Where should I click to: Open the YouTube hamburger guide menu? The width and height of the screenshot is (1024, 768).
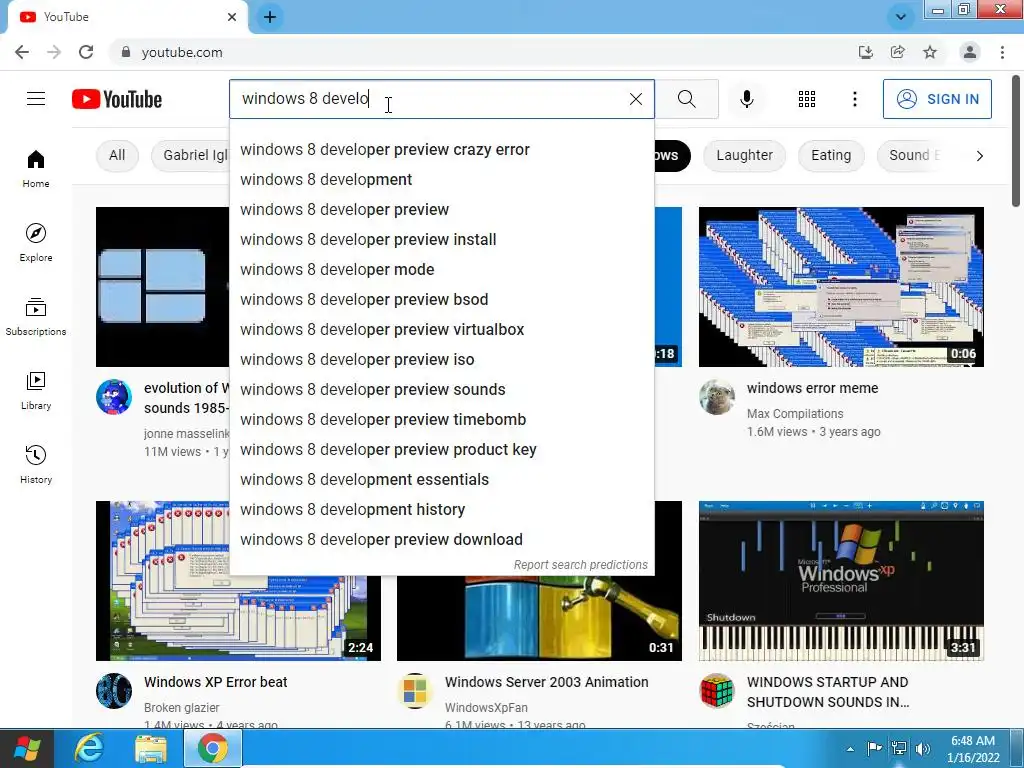[36, 99]
